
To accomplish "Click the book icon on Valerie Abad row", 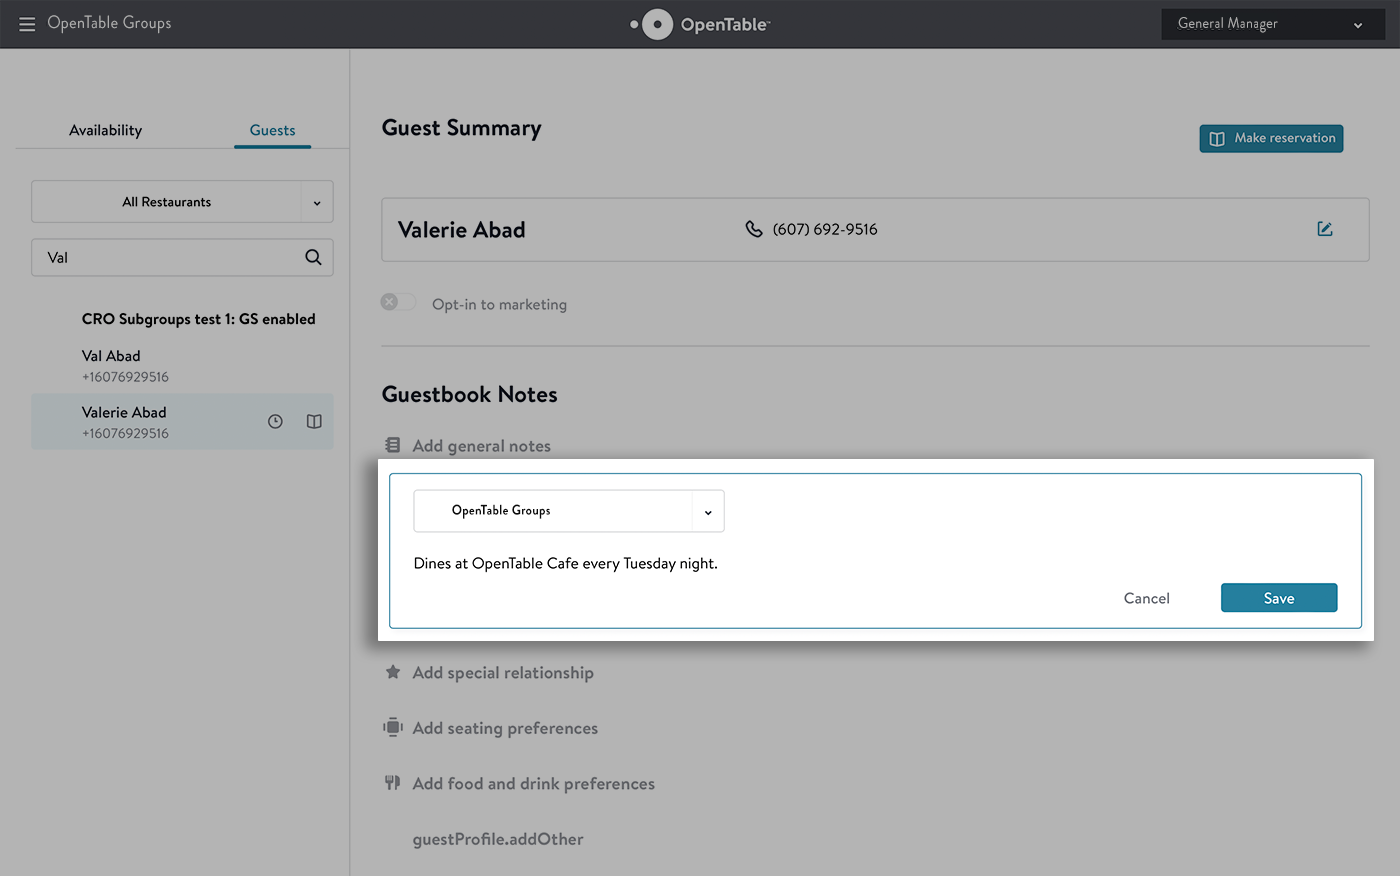I will (314, 422).
